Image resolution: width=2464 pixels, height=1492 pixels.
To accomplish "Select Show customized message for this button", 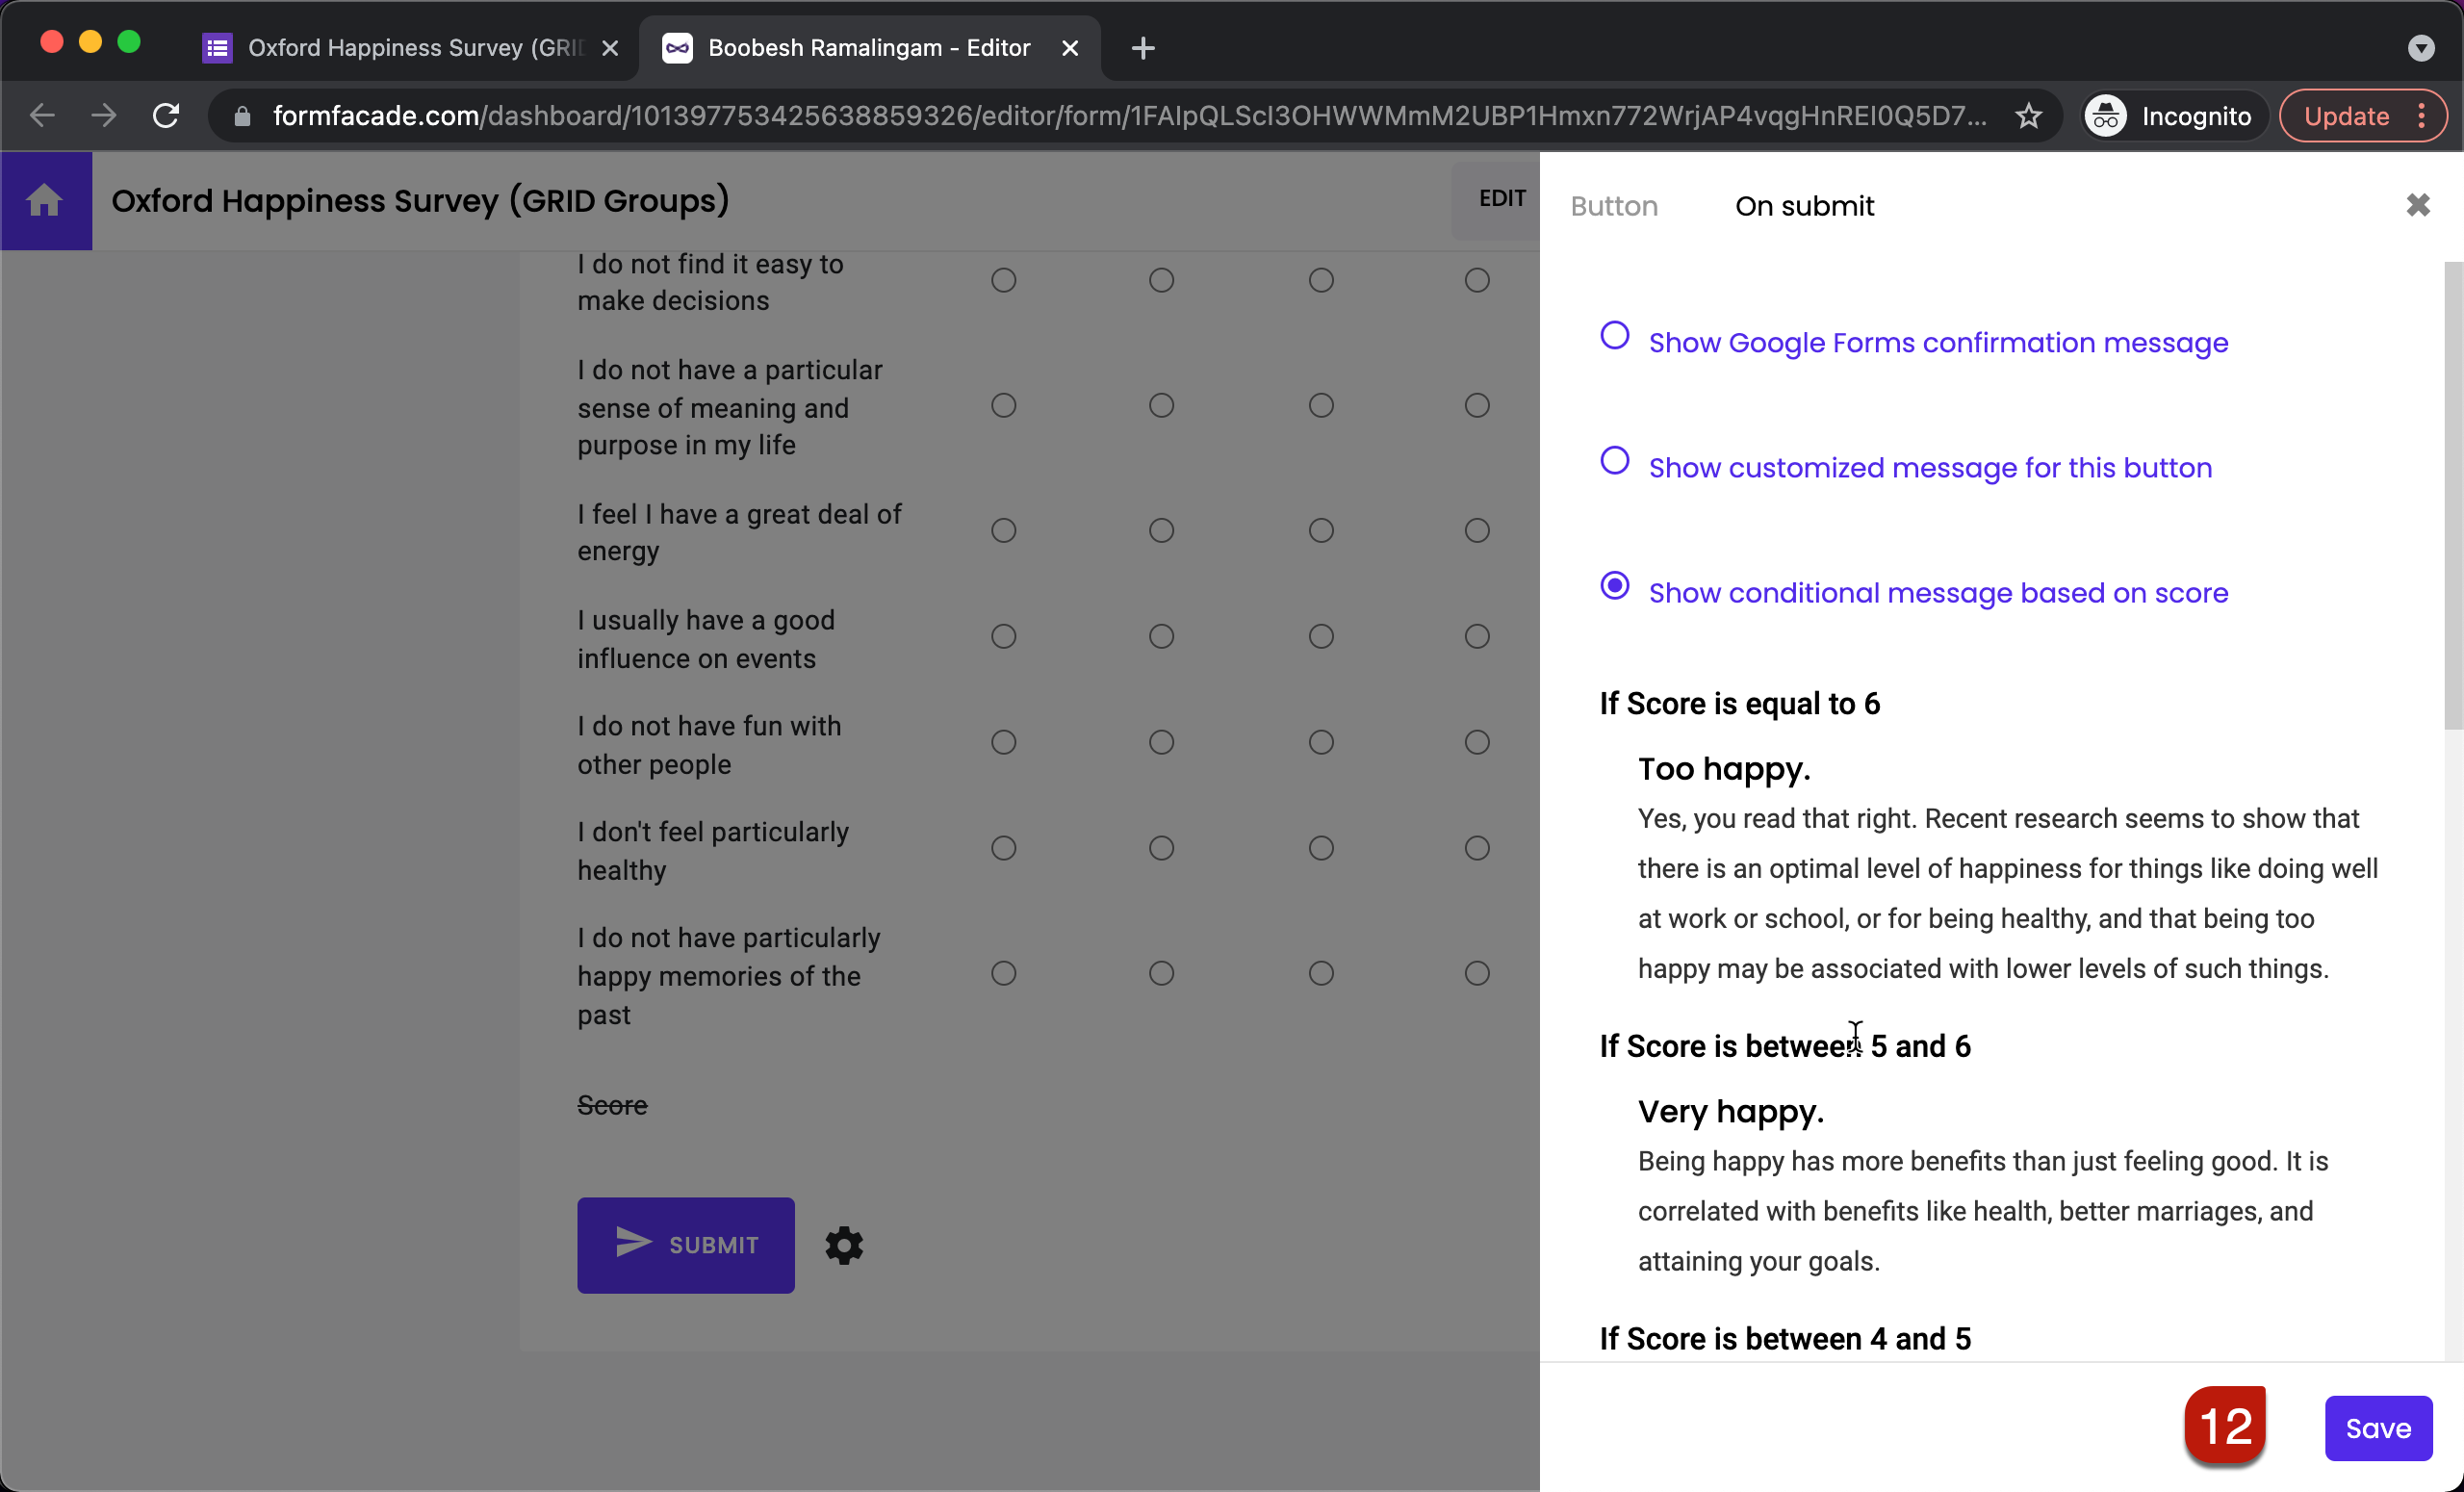I will (x=1613, y=461).
